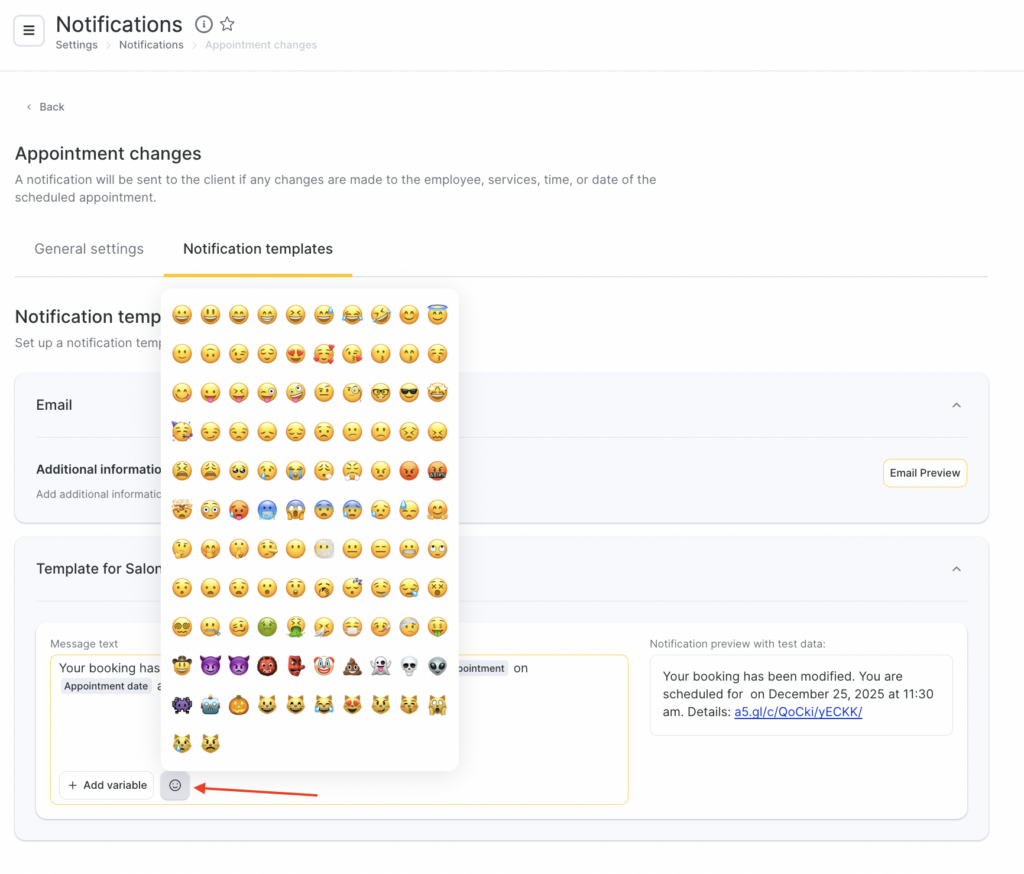Click the Add variable button
Screen dimensions: 1024x874
[107, 785]
